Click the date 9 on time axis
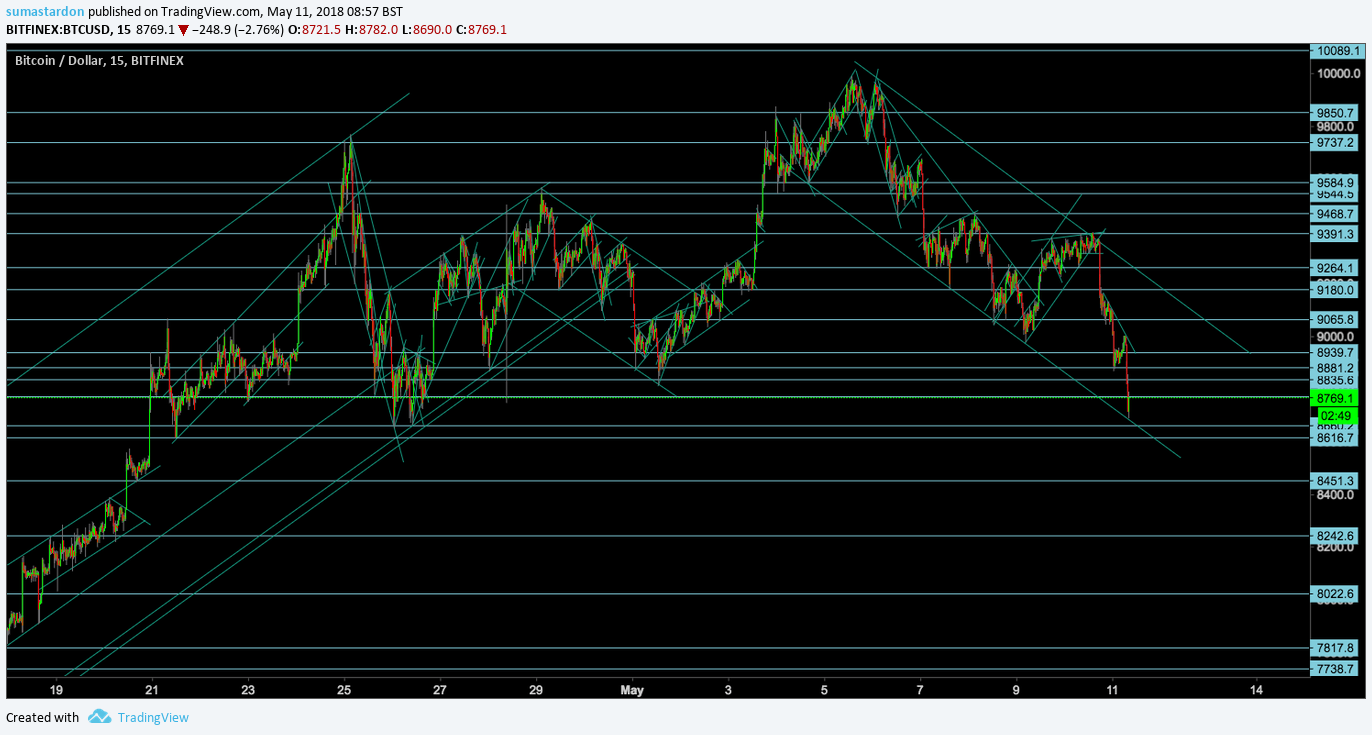1372x735 pixels. [x=1016, y=690]
